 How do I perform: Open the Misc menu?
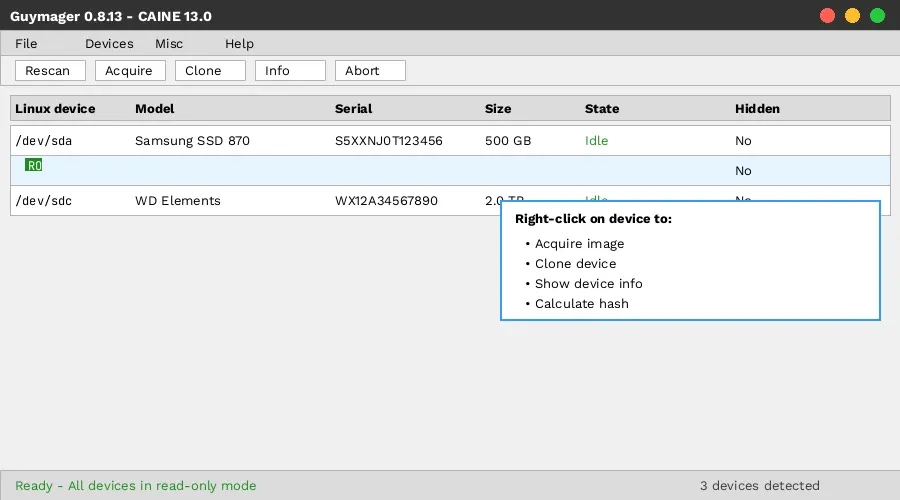click(x=169, y=44)
